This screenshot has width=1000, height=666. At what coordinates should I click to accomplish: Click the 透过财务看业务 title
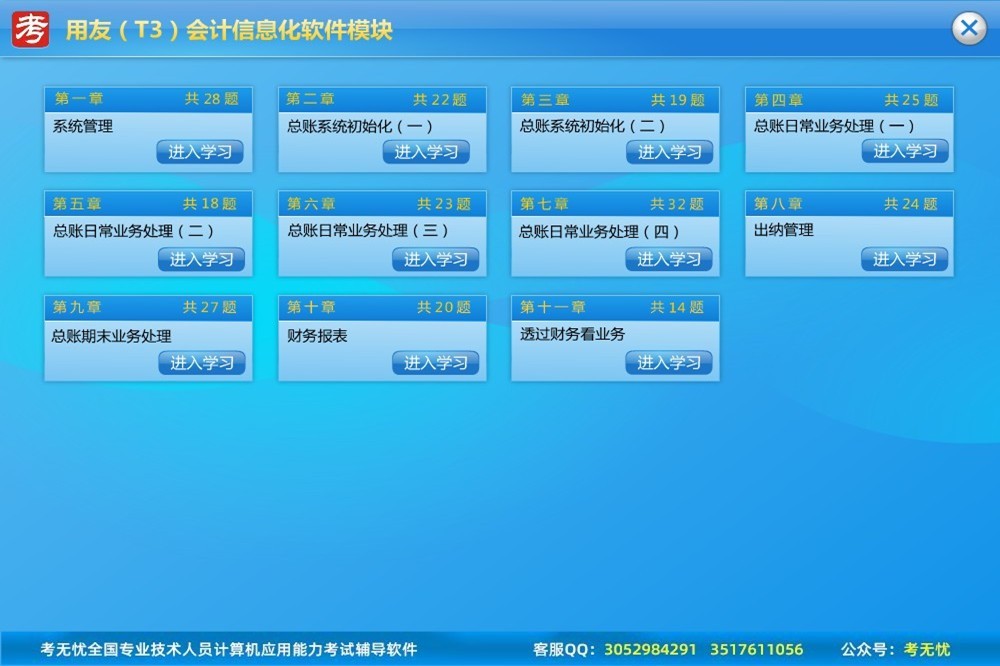coord(573,334)
